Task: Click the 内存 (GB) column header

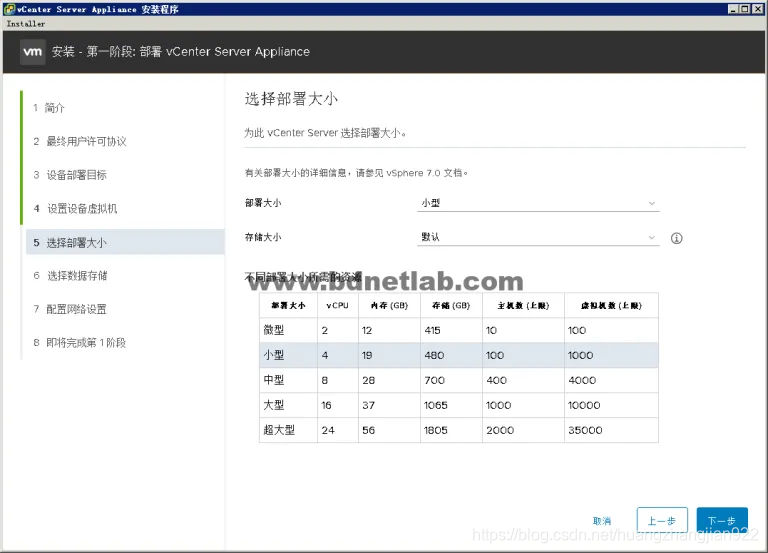Action: tap(389, 306)
